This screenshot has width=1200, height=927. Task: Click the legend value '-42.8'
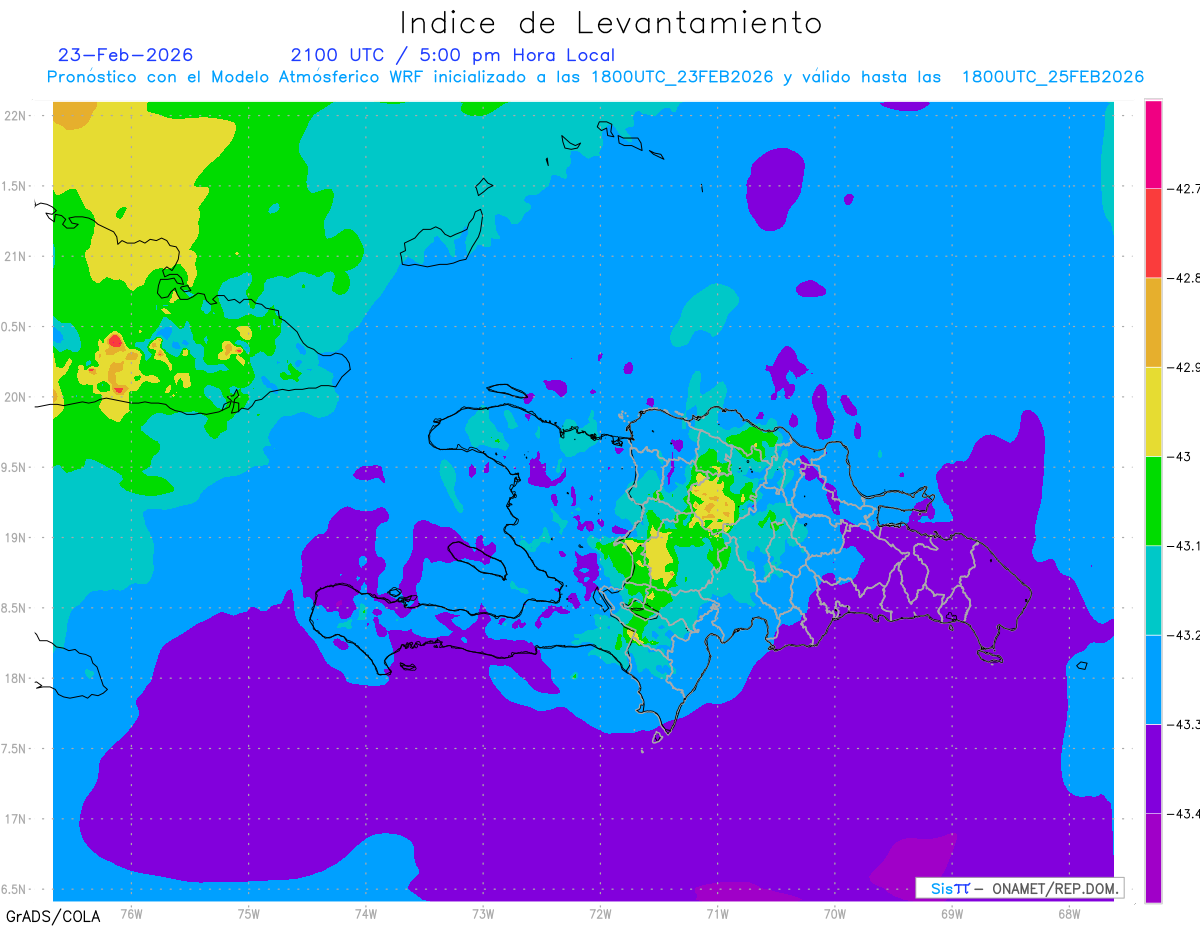1183,278
